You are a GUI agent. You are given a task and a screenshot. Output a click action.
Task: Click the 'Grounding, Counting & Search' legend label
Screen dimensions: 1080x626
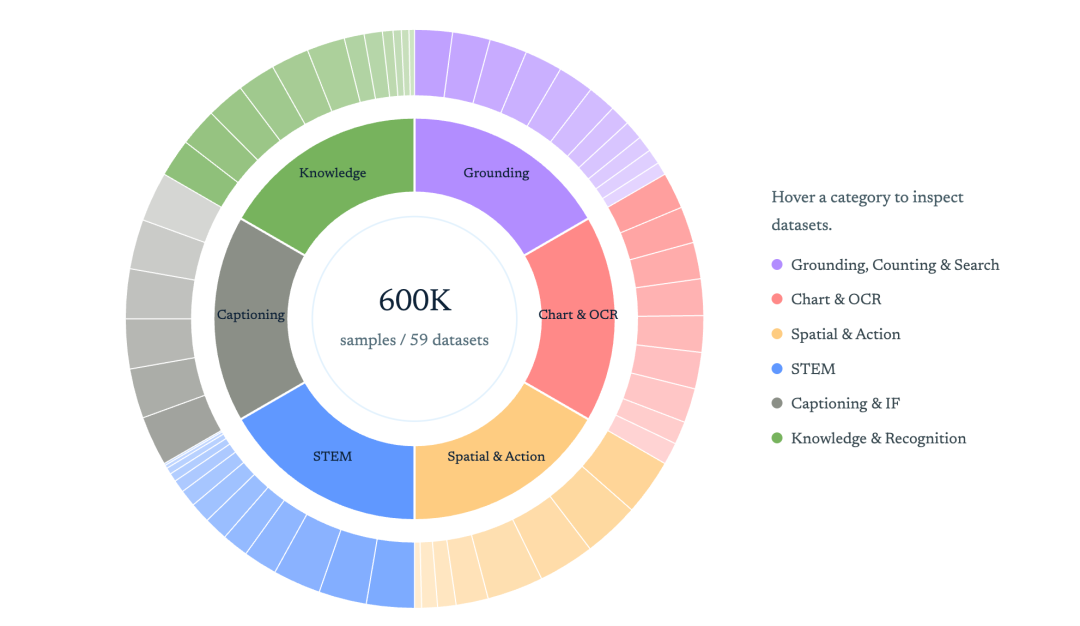point(895,265)
